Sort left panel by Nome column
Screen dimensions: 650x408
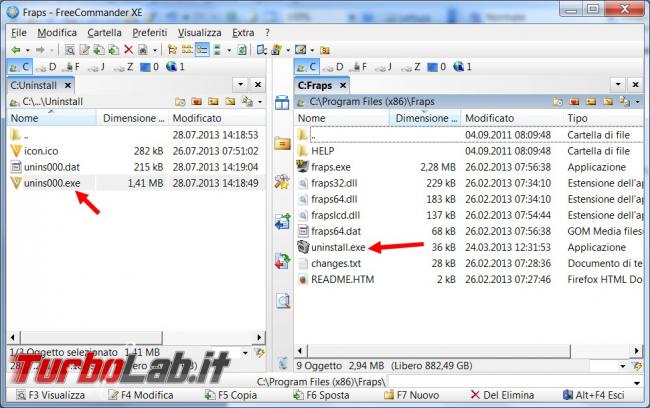[52, 118]
